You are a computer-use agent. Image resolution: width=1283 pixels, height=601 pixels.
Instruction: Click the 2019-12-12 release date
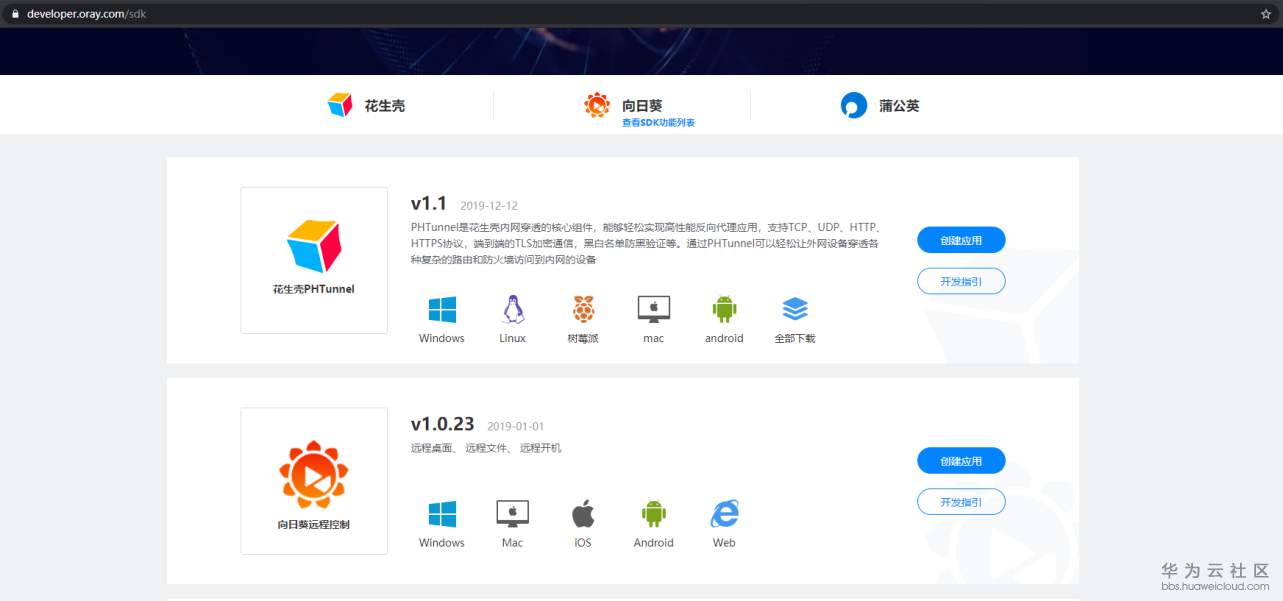pos(489,206)
